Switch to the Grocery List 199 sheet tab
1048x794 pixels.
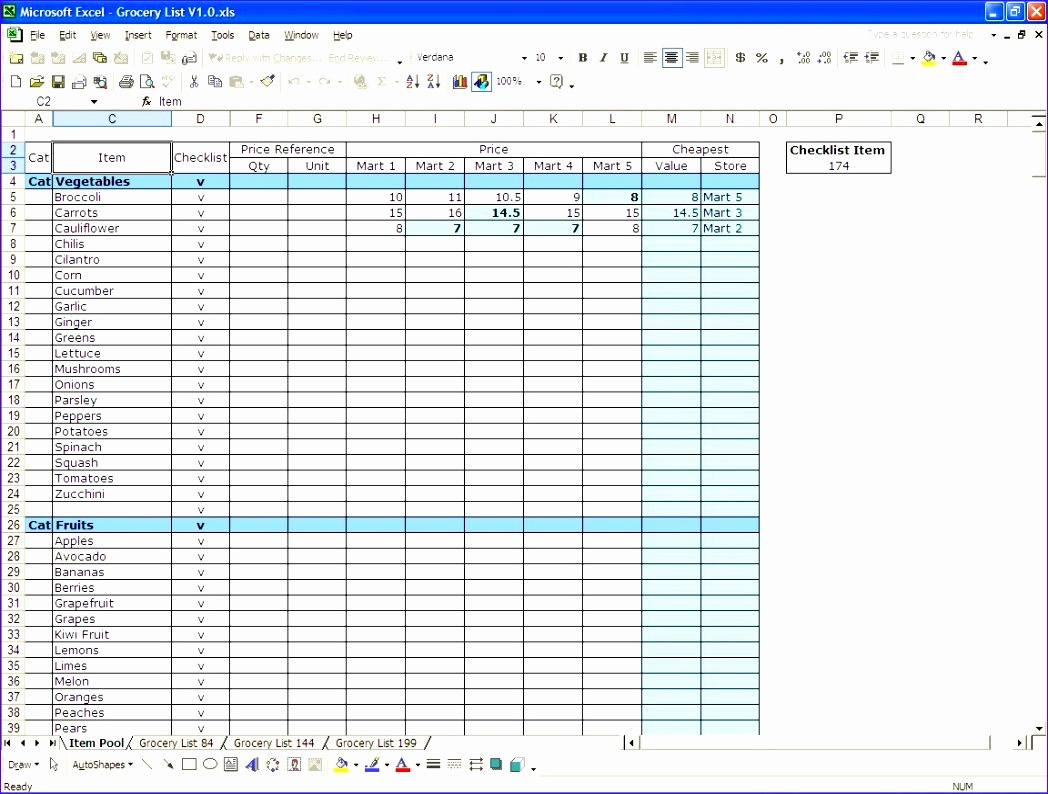(x=376, y=743)
